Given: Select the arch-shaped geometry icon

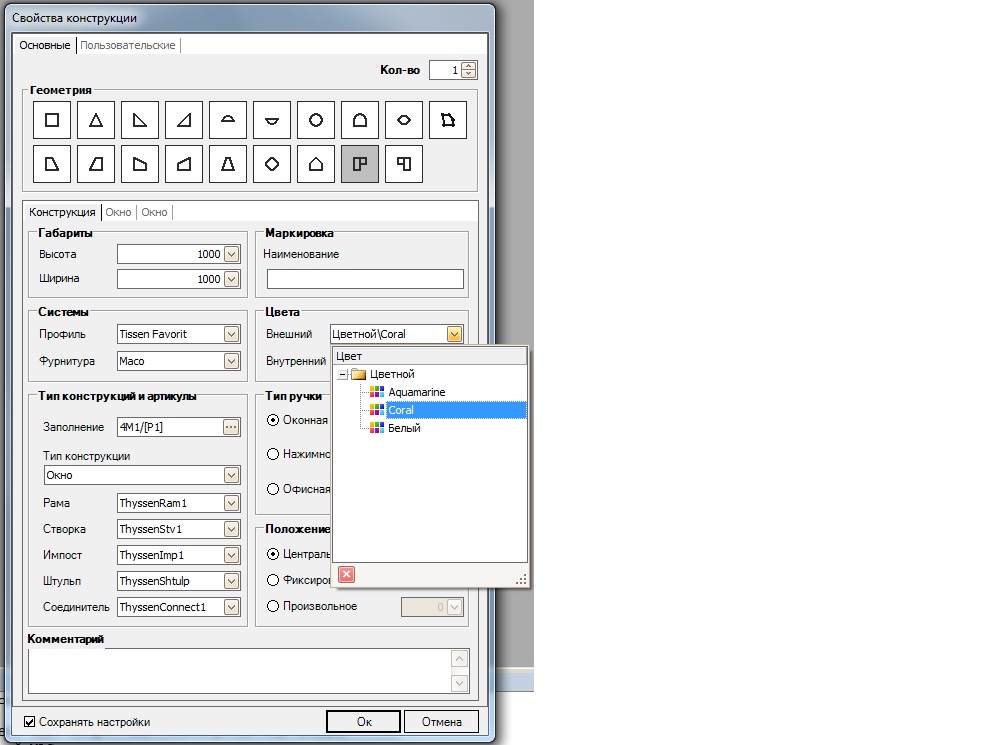Looking at the screenshot, I should (360, 120).
